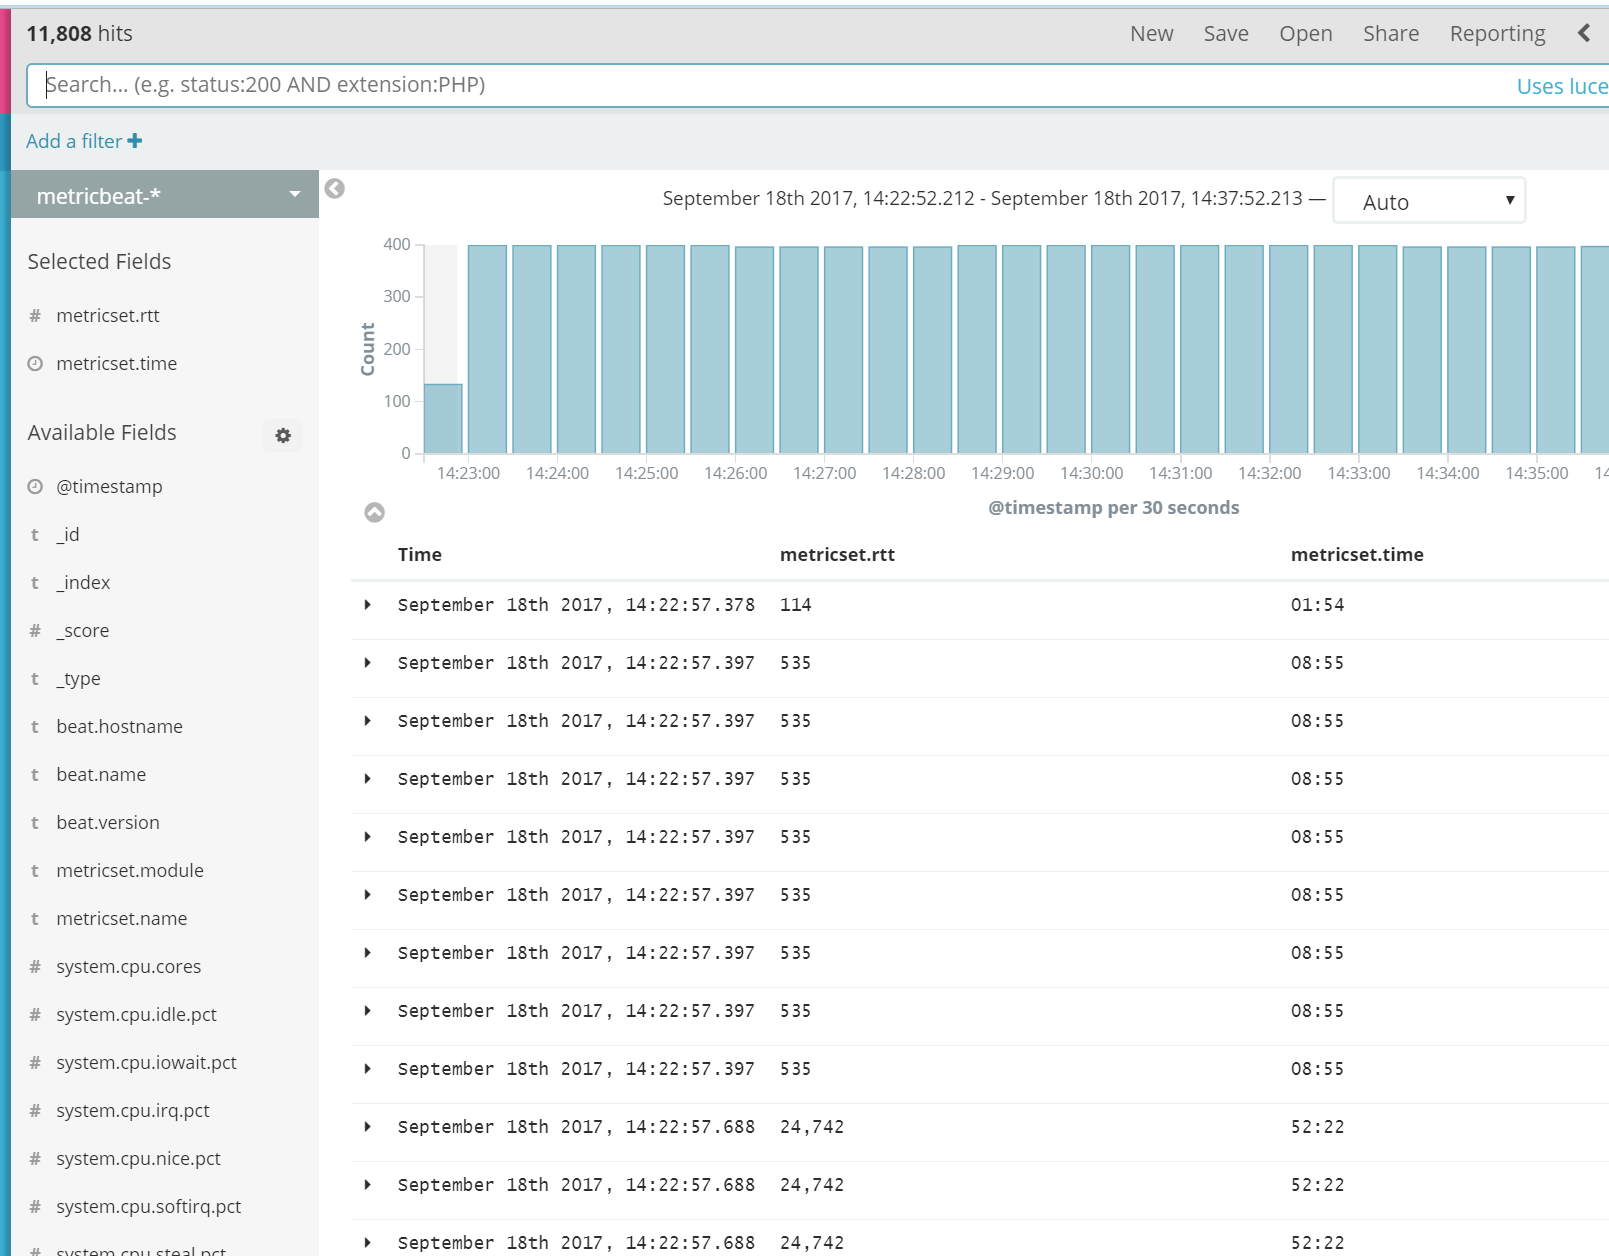Select system.cpu.irq.pct field
The height and width of the screenshot is (1256, 1609).
(x=133, y=1111)
